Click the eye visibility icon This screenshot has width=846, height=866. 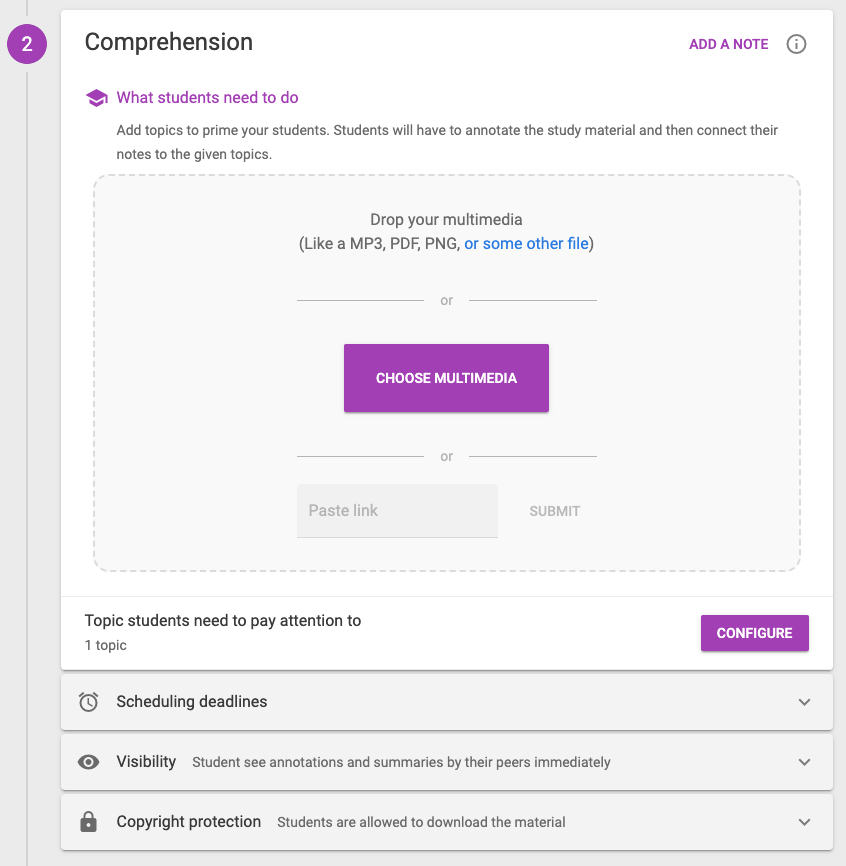(x=88, y=762)
